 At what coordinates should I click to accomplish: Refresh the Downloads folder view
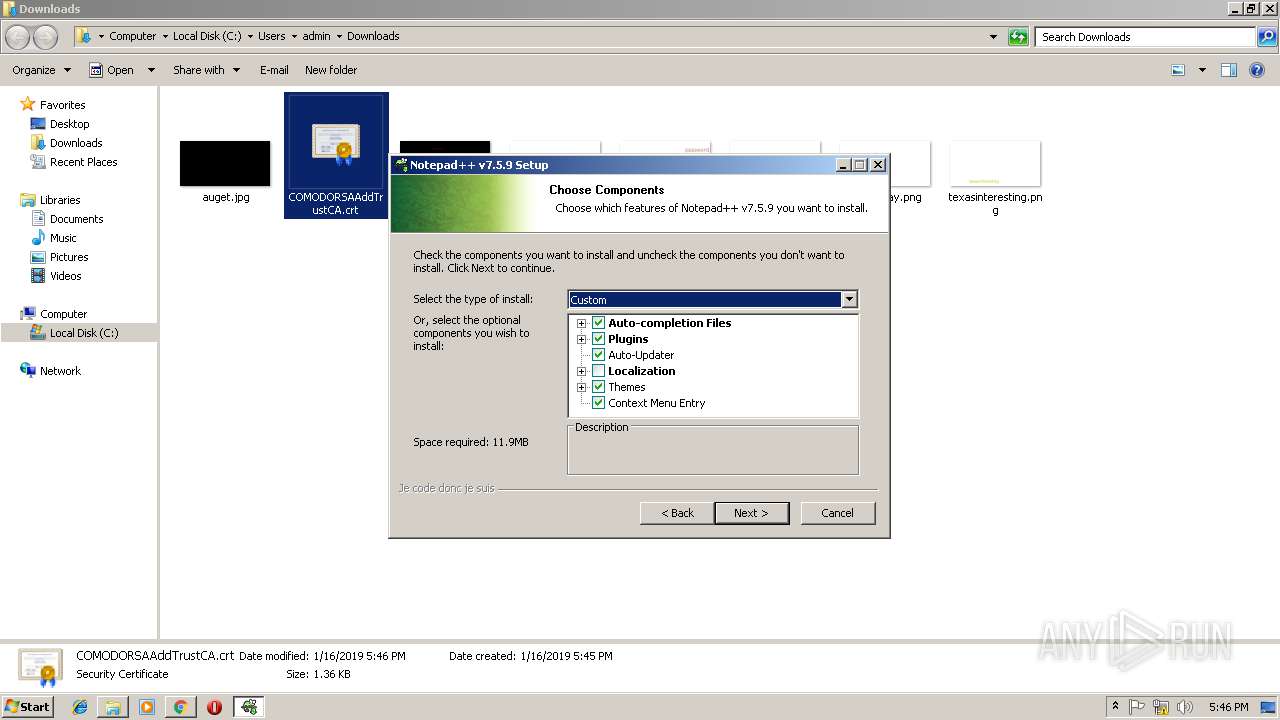(1018, 37)
